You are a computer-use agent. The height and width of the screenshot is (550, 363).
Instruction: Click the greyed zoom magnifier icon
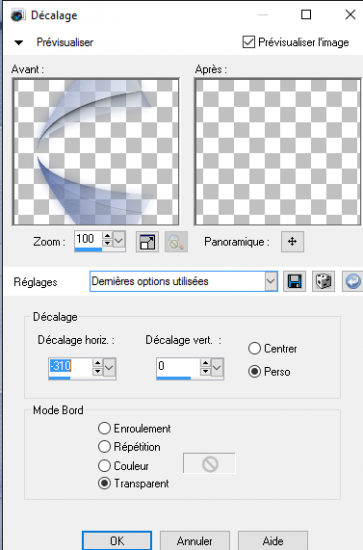(176, 242)
